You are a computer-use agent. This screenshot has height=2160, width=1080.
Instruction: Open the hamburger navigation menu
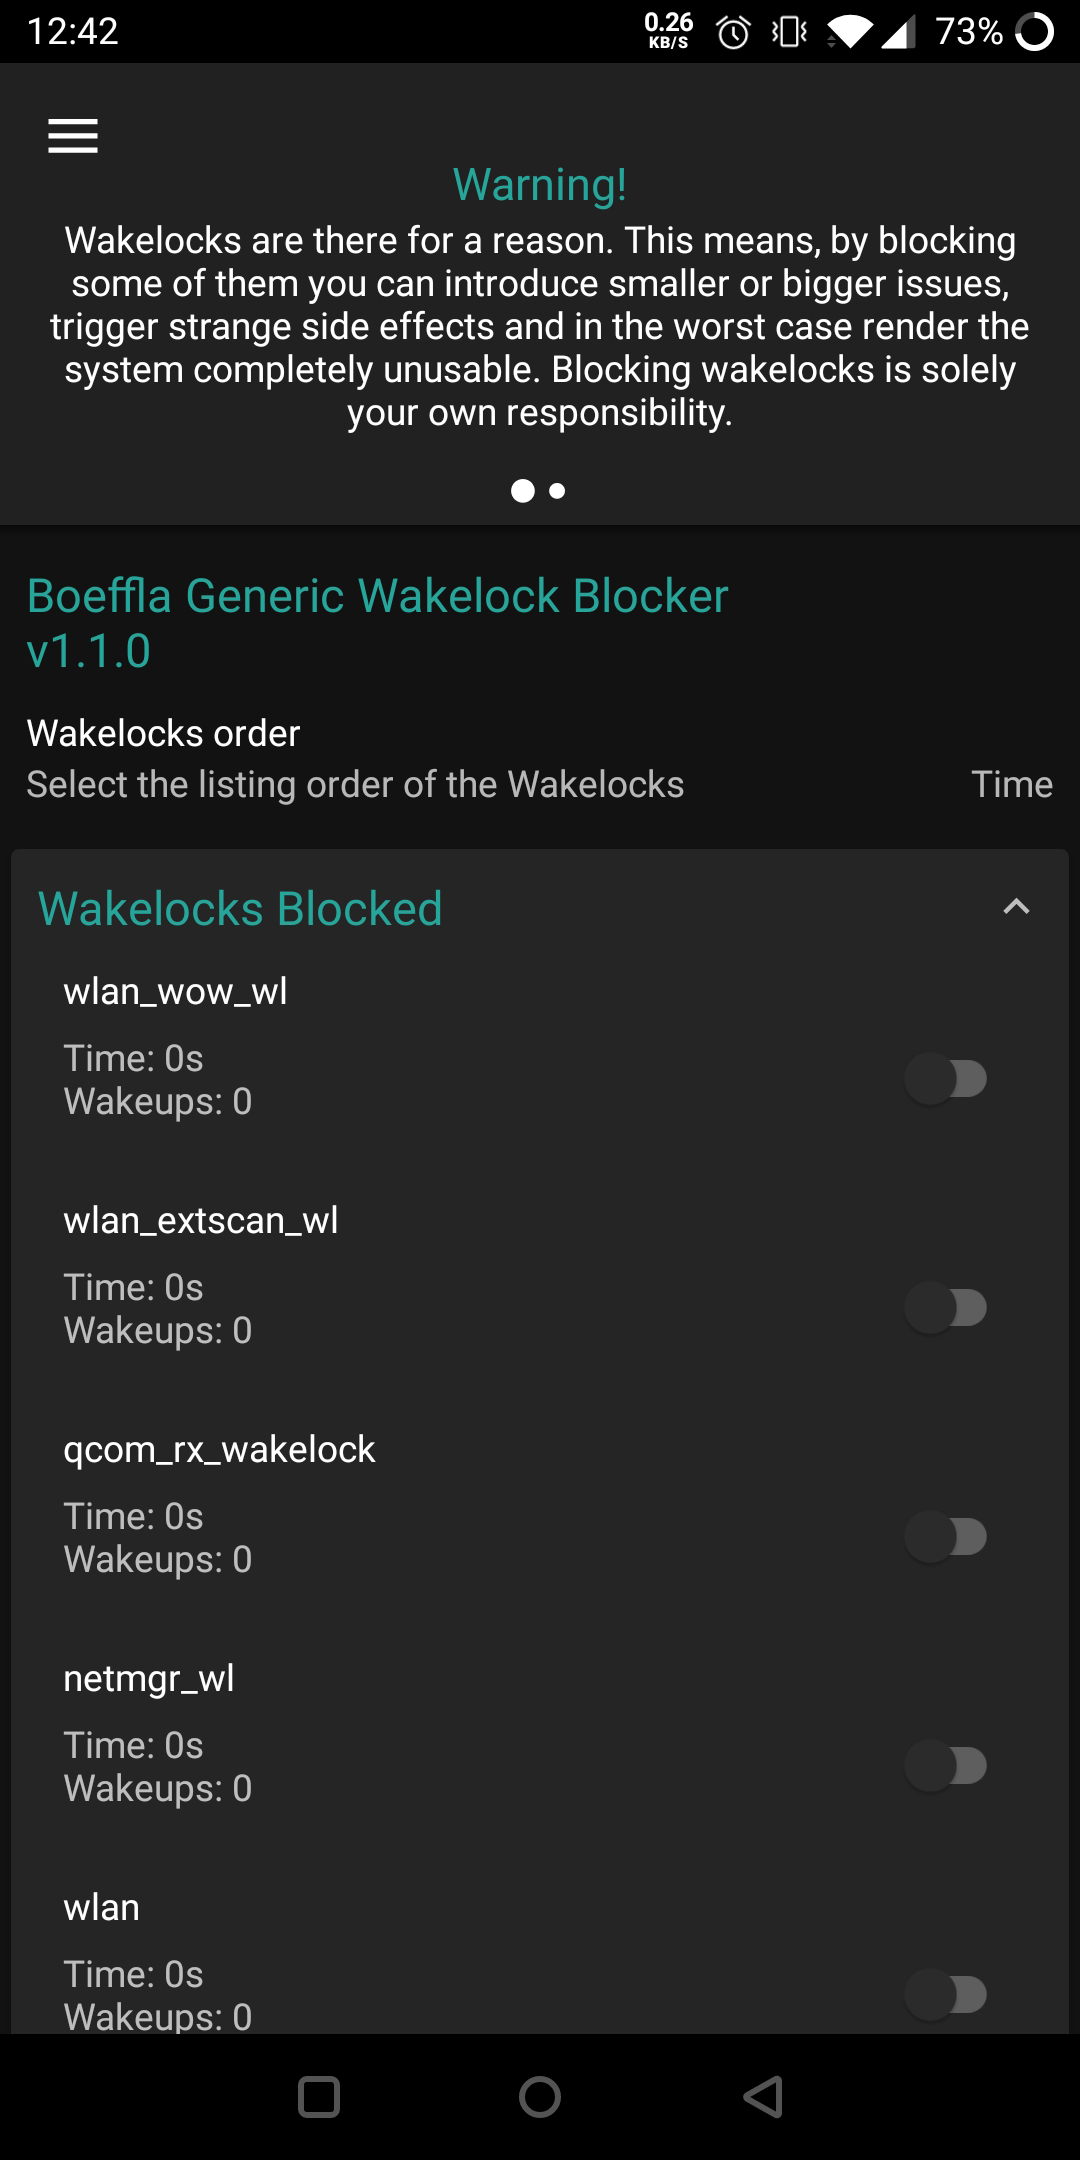[73, 136]
